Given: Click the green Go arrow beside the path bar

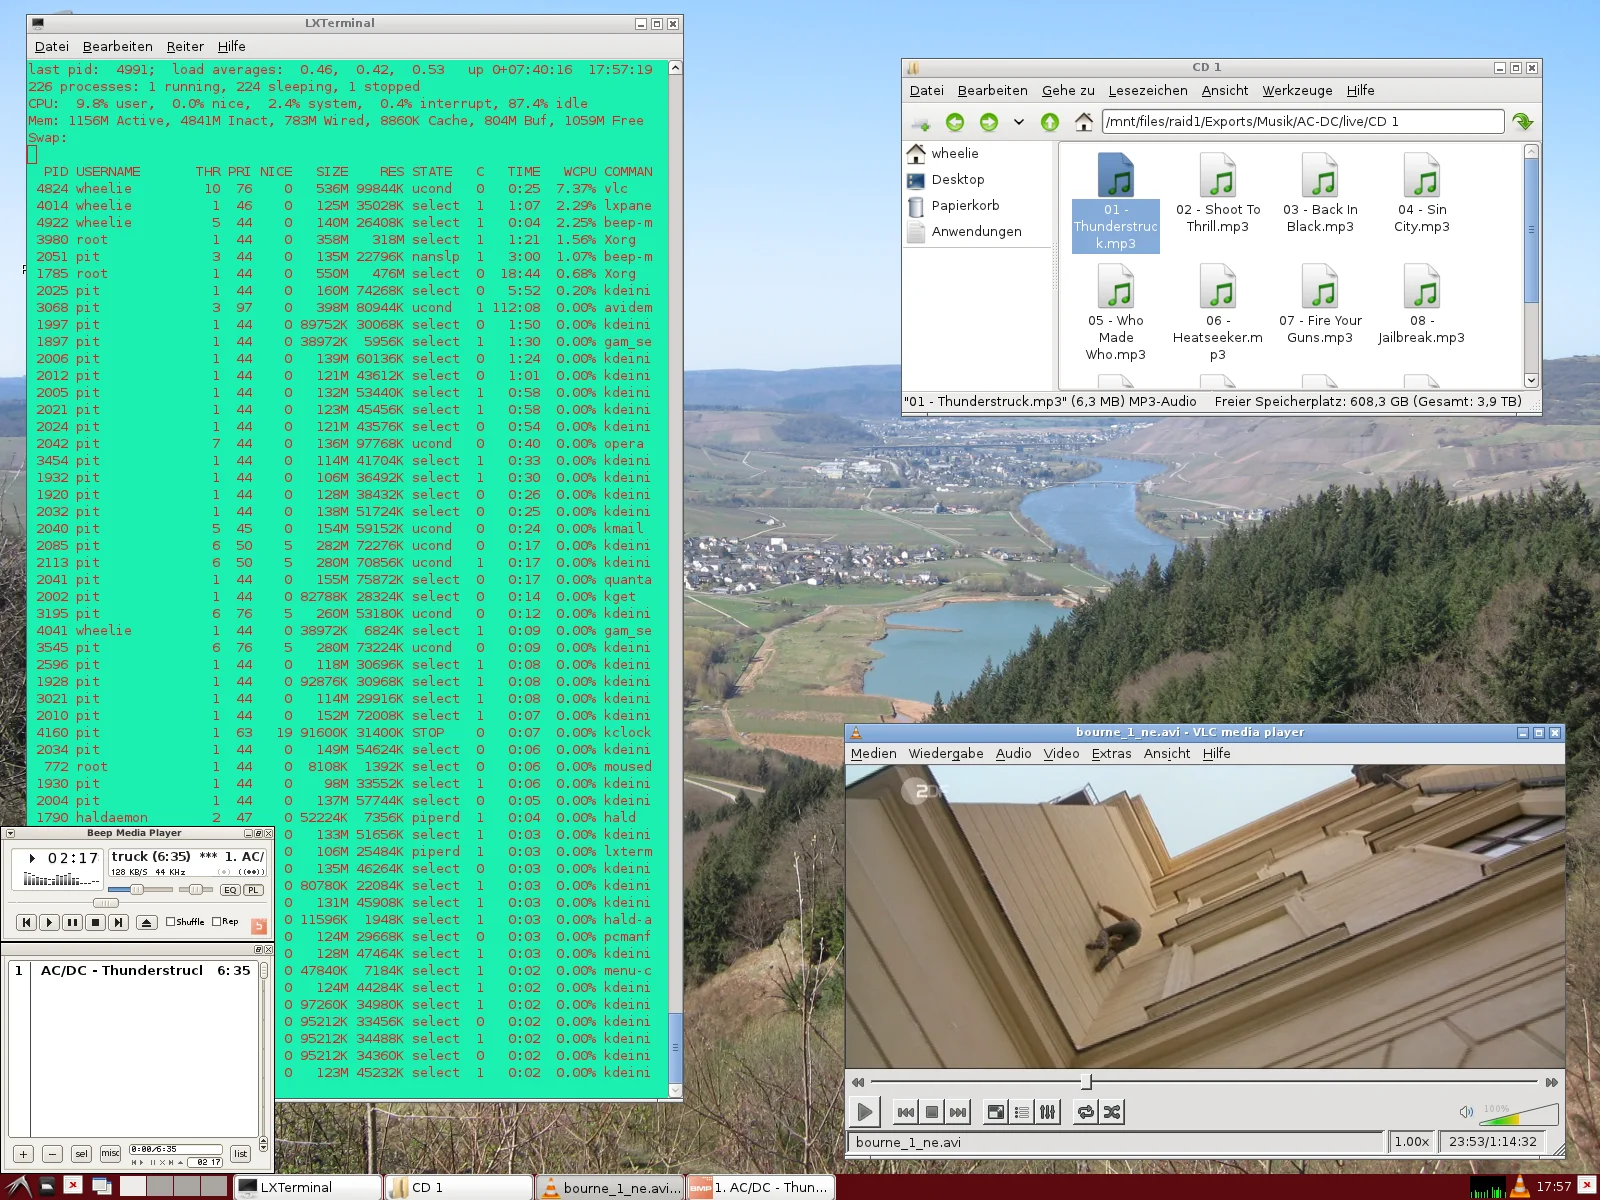Looking at the screenshot, I should (1523, 122).
